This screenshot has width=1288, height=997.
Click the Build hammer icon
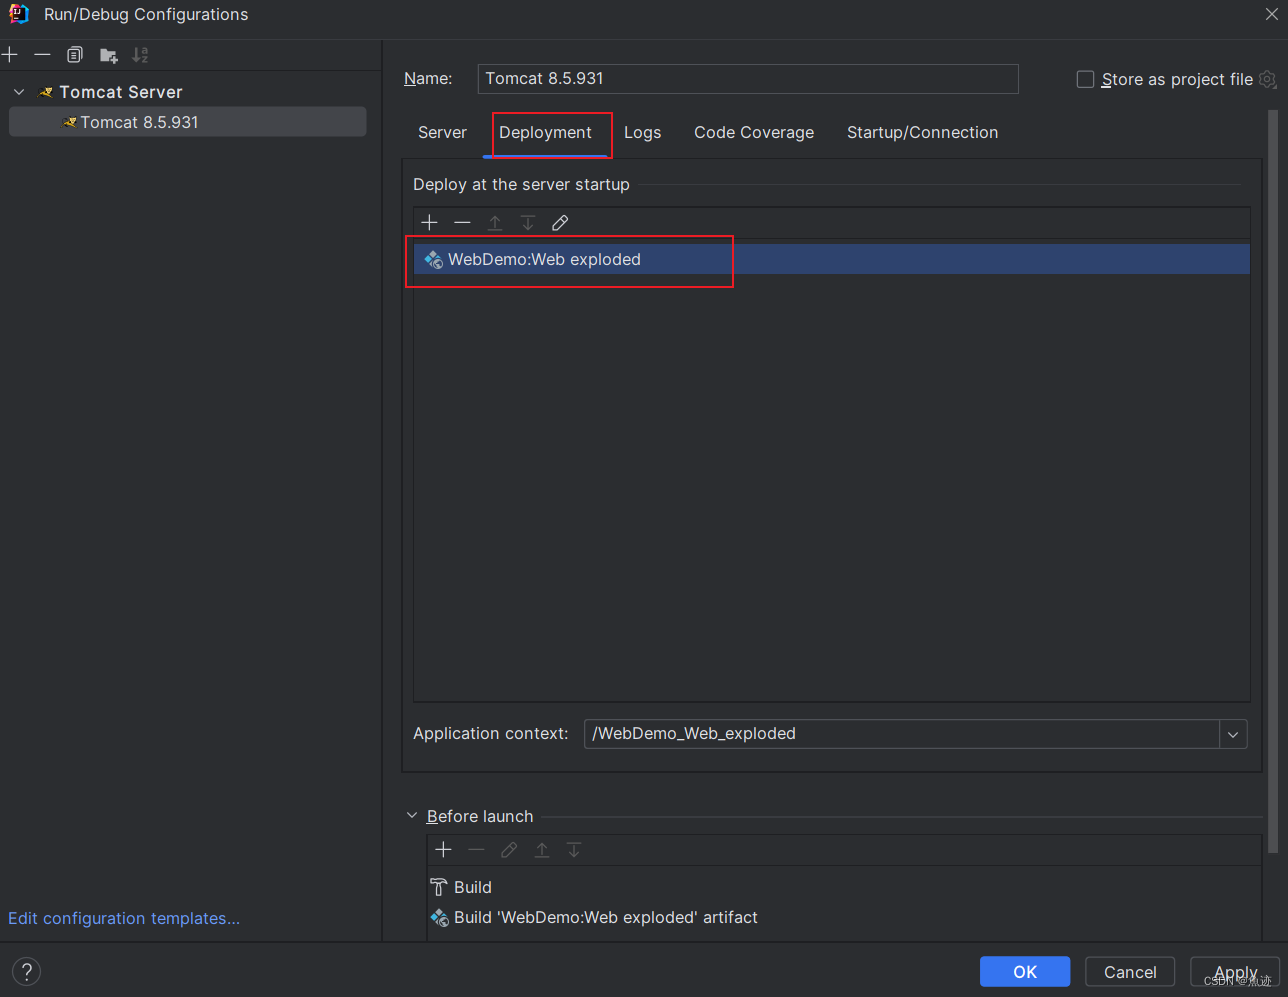pos(439,887)
